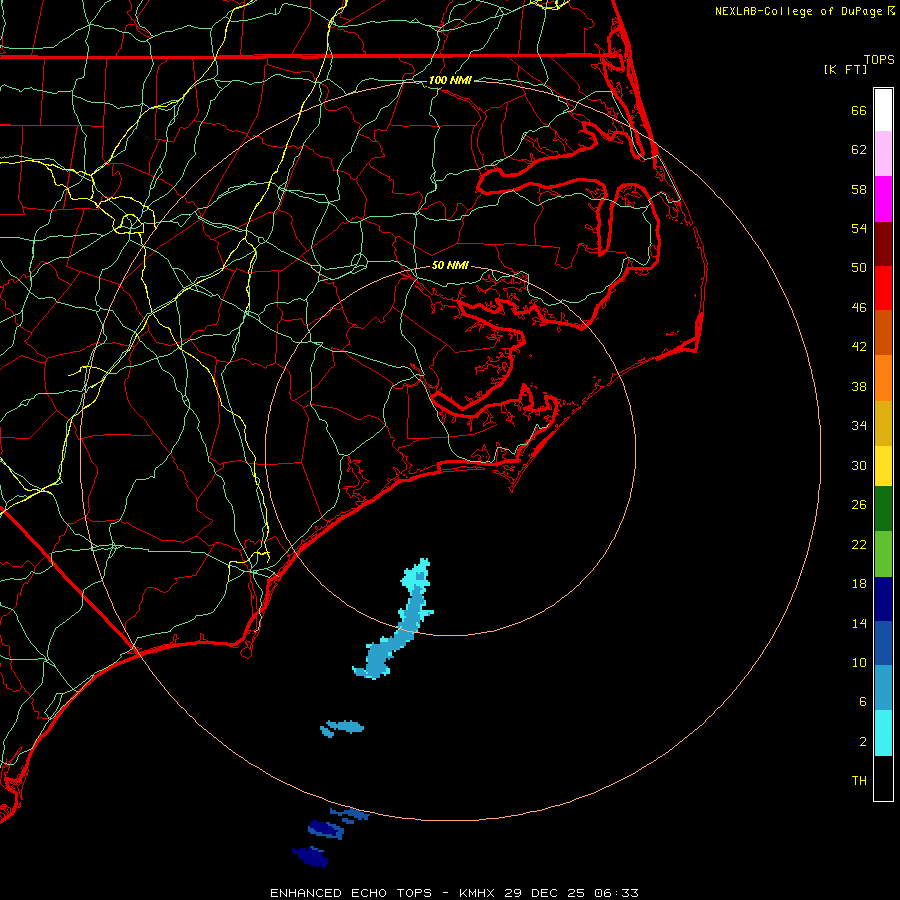Screen dimensions: 900x900
Task: Click the 'TOPS' legend title
Action: [x=879, y=59]
